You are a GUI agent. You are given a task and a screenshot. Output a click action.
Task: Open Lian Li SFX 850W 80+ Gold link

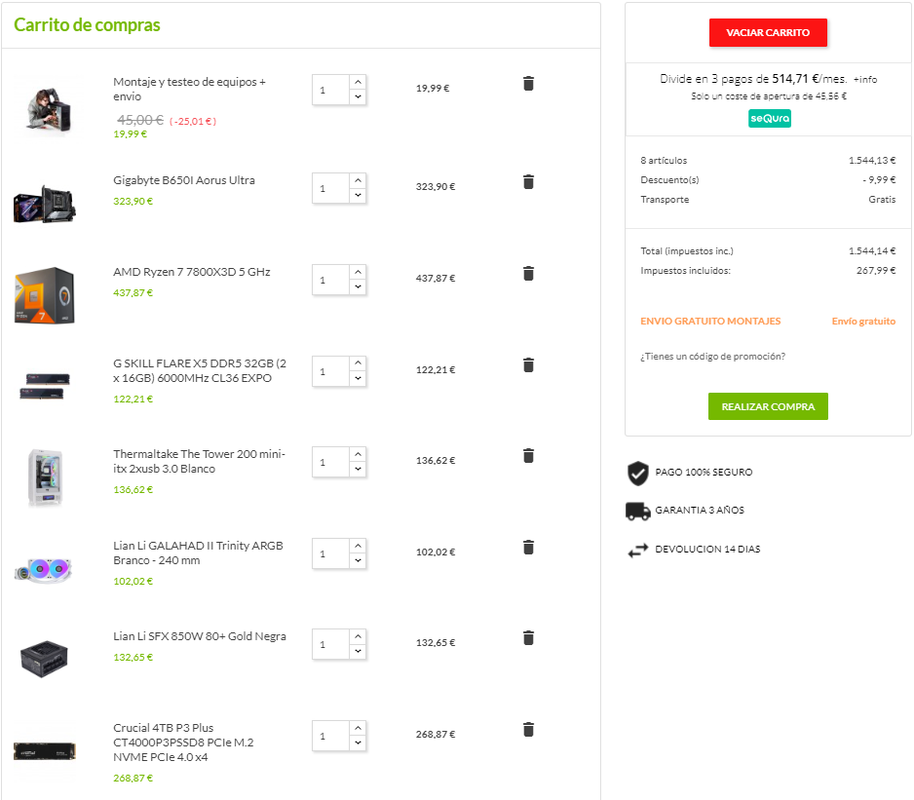[200, 636]
